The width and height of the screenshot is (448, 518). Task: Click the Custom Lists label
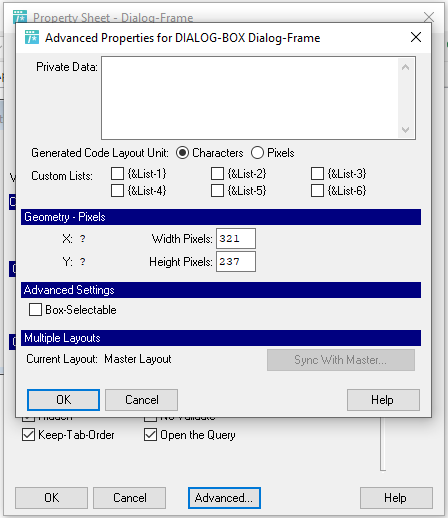coord(62,176)
